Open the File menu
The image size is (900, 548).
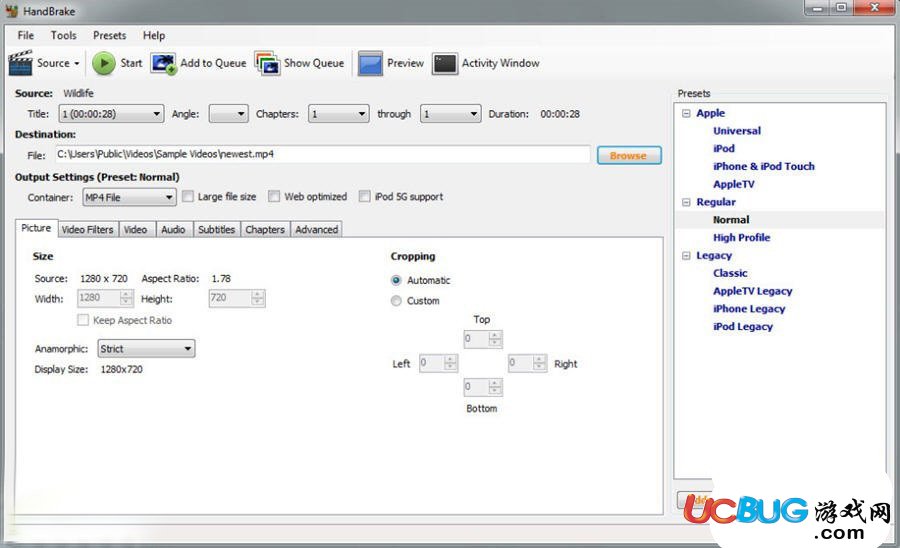pyautogui.click(x=26, y=36)
